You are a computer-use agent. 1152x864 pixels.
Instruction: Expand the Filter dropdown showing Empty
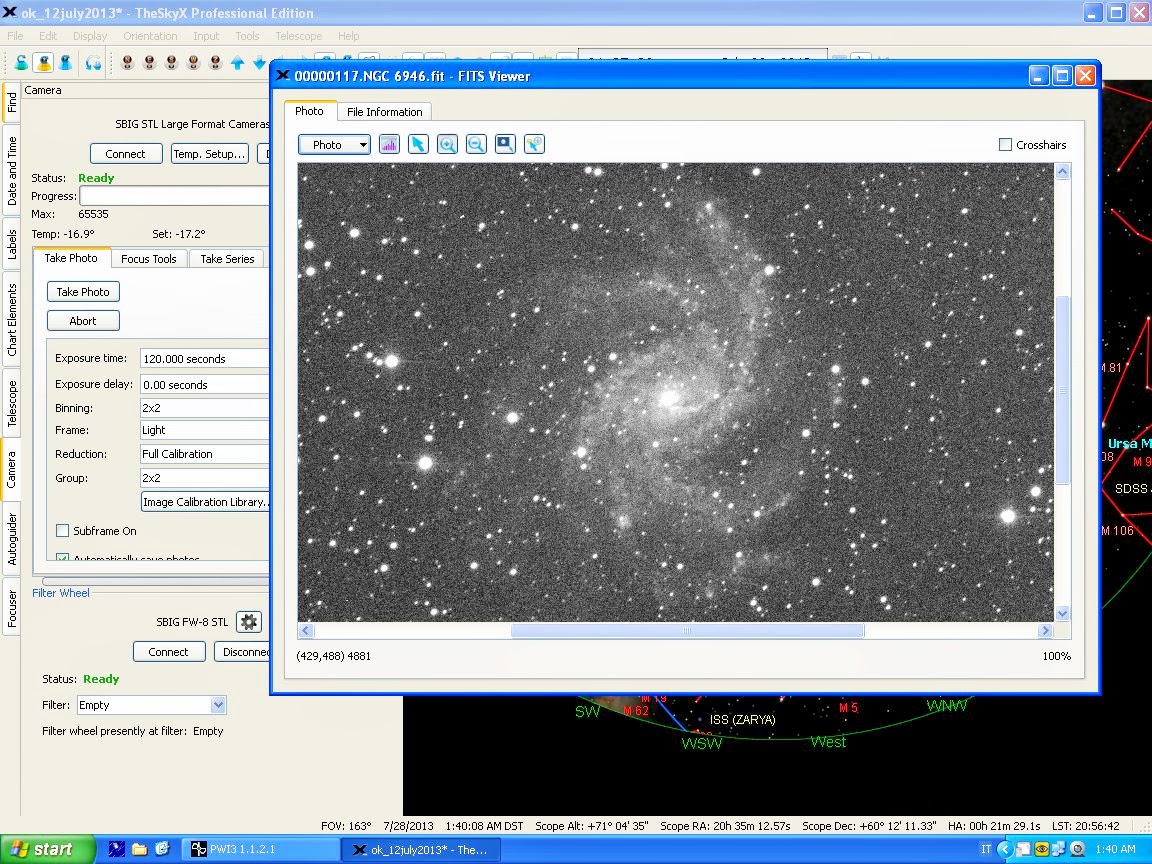(x=219, y=705)
